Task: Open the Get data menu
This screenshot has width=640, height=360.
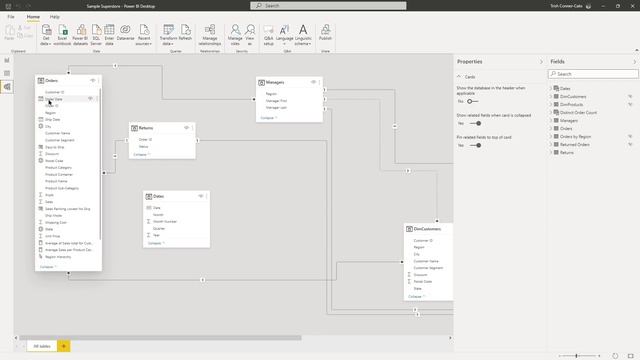Action: tap(46, 35)
